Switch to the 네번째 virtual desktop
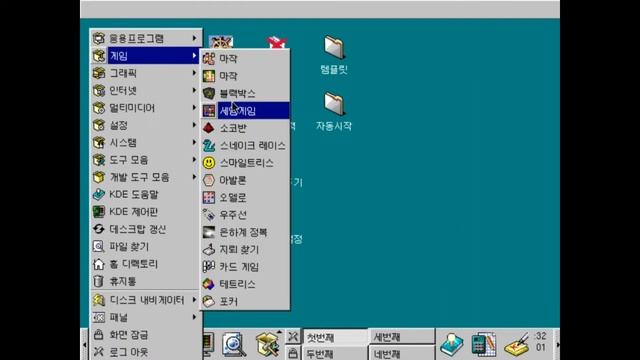The height and width of the screenshot is (360, 640). tap(402, 353)
